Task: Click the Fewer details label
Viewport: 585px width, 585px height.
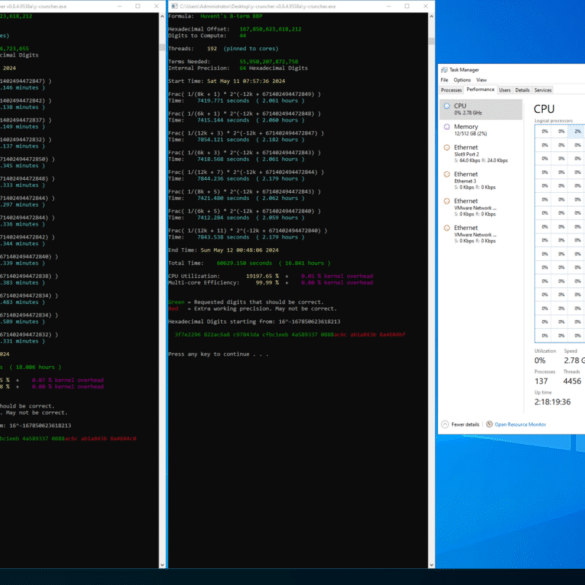Action: point(465,425)
